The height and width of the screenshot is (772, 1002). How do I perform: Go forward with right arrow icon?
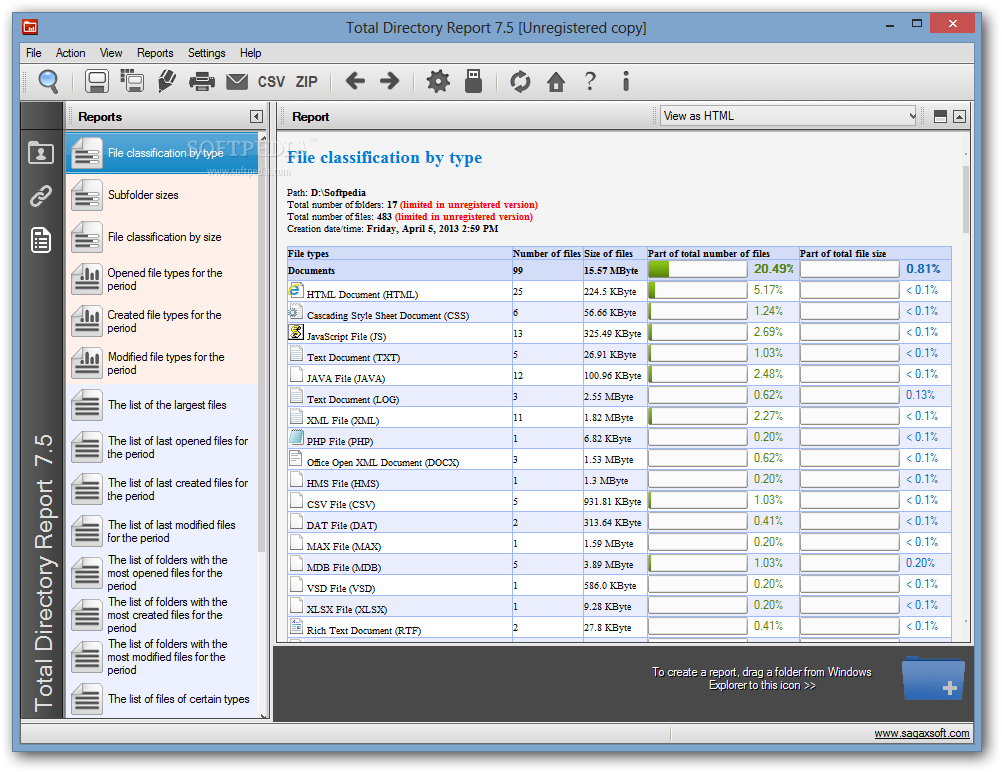[389, 81]
